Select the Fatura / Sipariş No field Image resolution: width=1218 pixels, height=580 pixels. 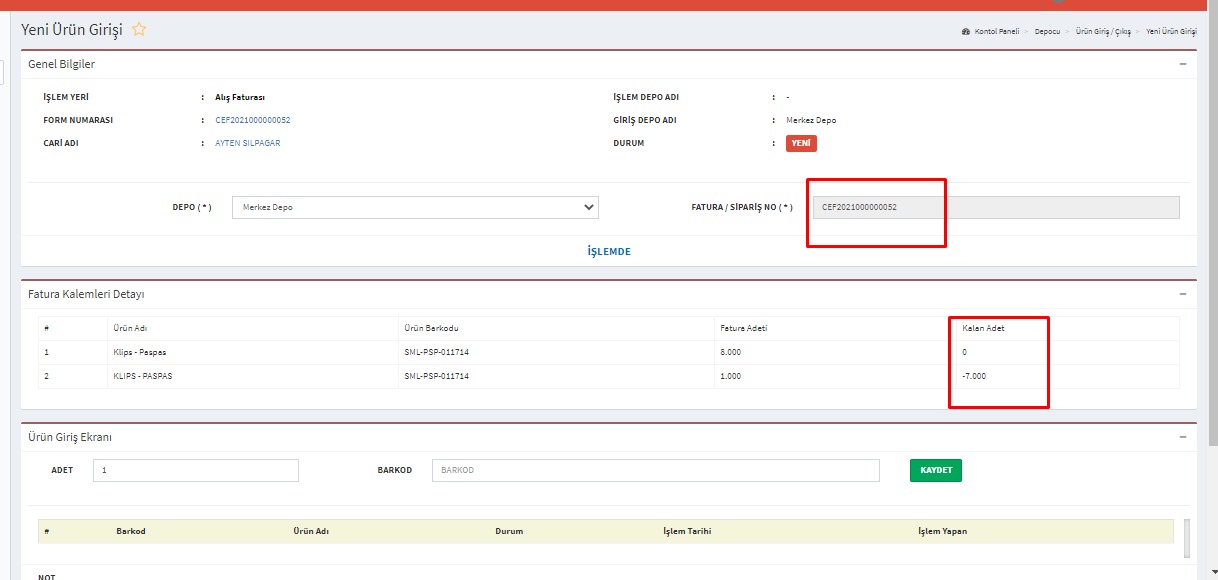click(x=995, y=207)
